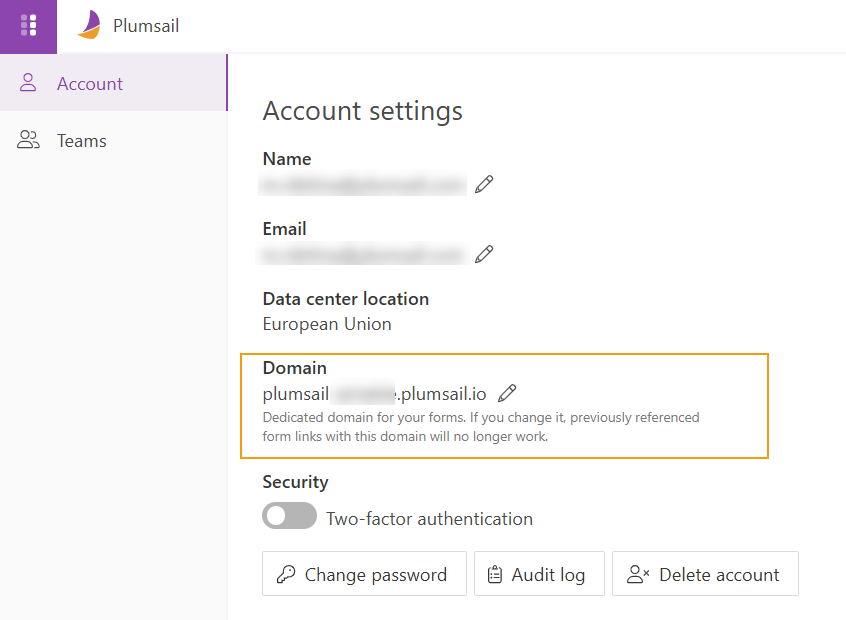Click the European Union location text
This screenshot has width=846, height=620.
327,324
